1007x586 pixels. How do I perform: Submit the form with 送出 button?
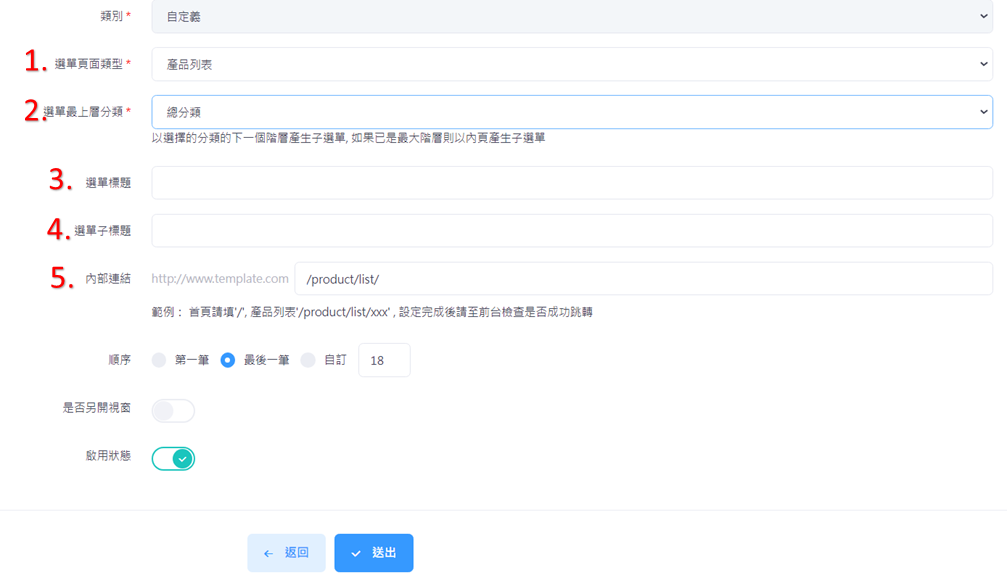tap(374, 553)
